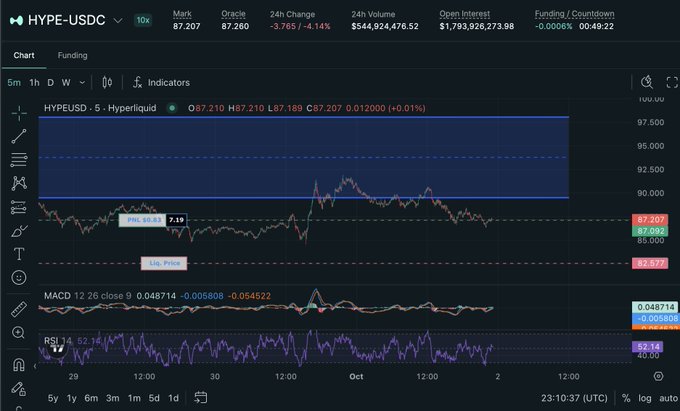Viewport: 680px width, 411px height.
Task: Select the 5m timeframe
Action: point(14,82)
